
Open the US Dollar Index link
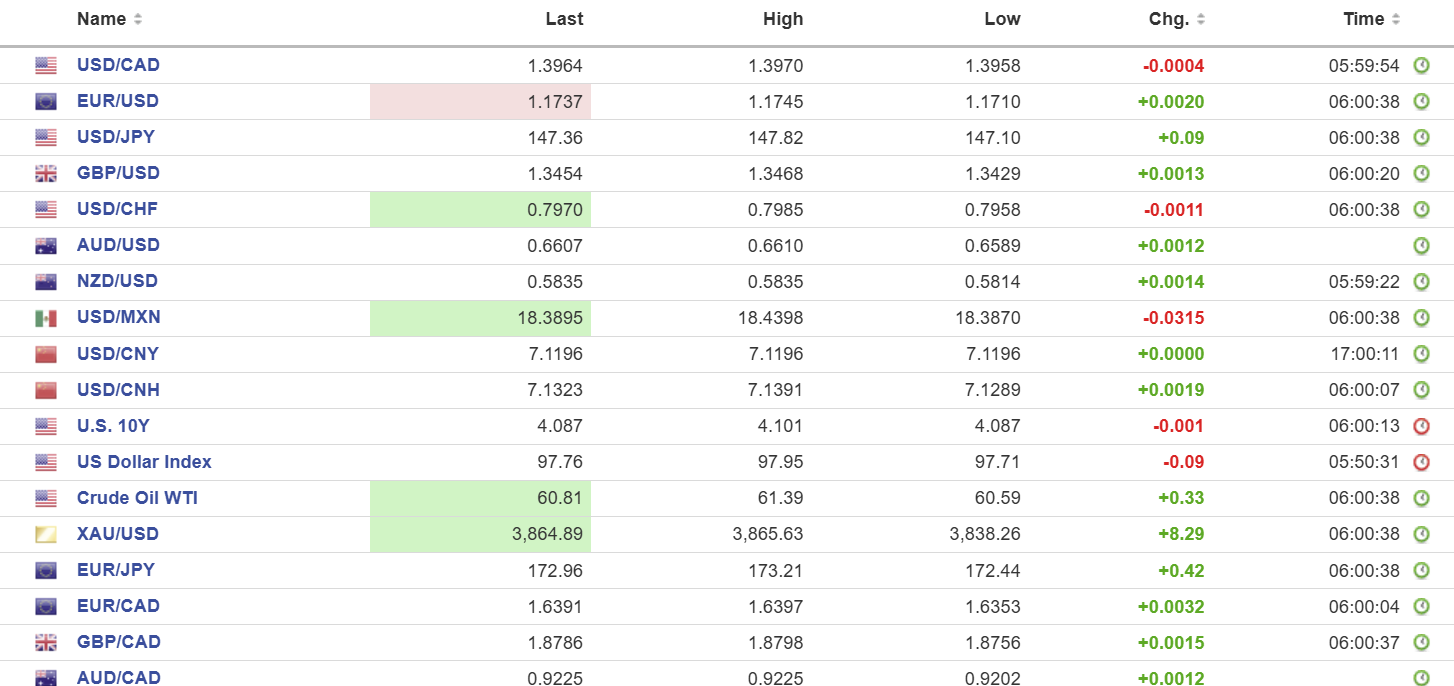(144, 461)
